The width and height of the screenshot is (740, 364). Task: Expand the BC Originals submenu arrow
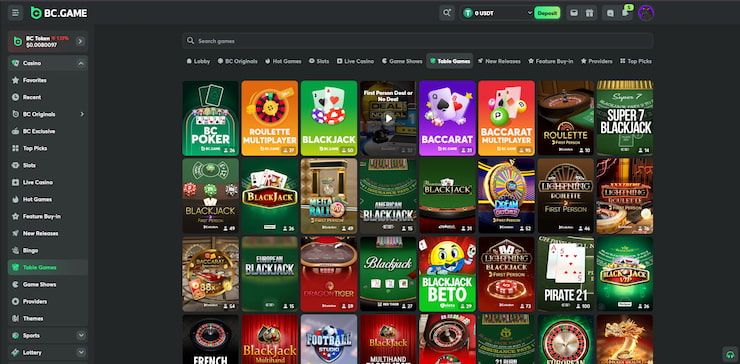pos(82,114)
